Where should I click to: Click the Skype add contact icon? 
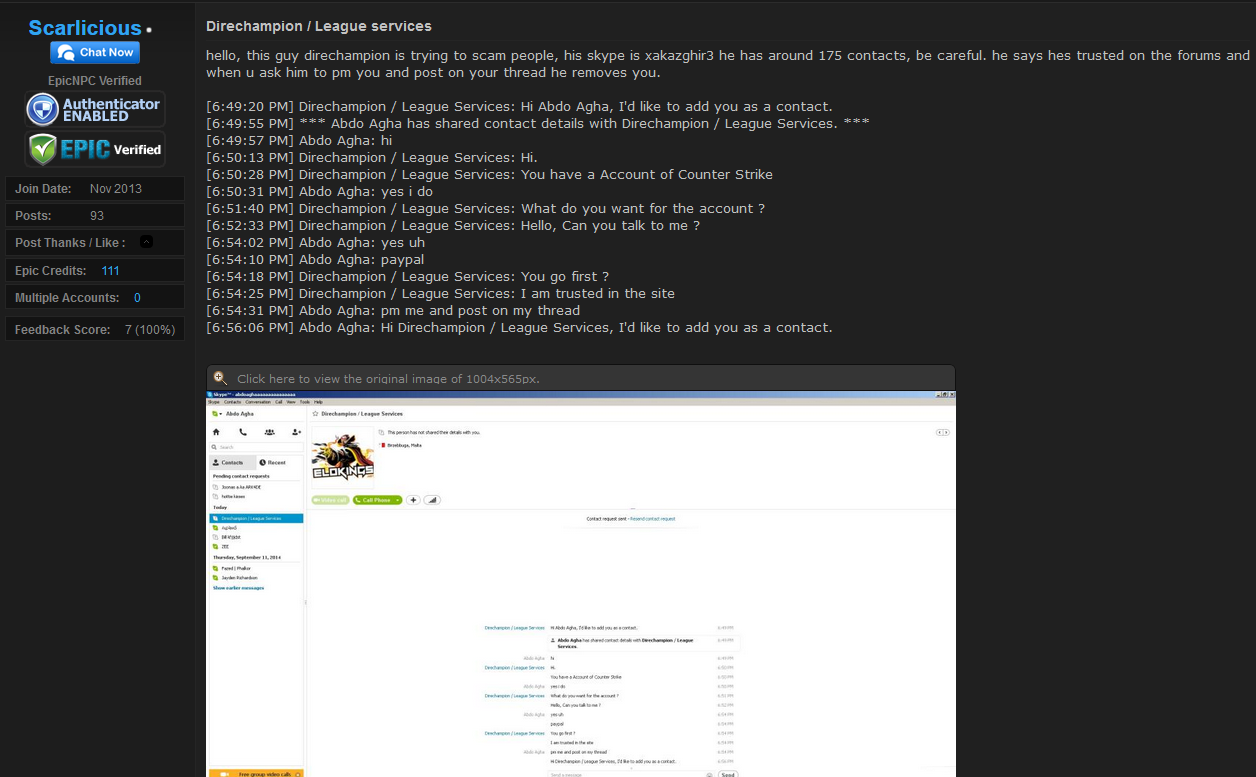[x=297, y=432]
